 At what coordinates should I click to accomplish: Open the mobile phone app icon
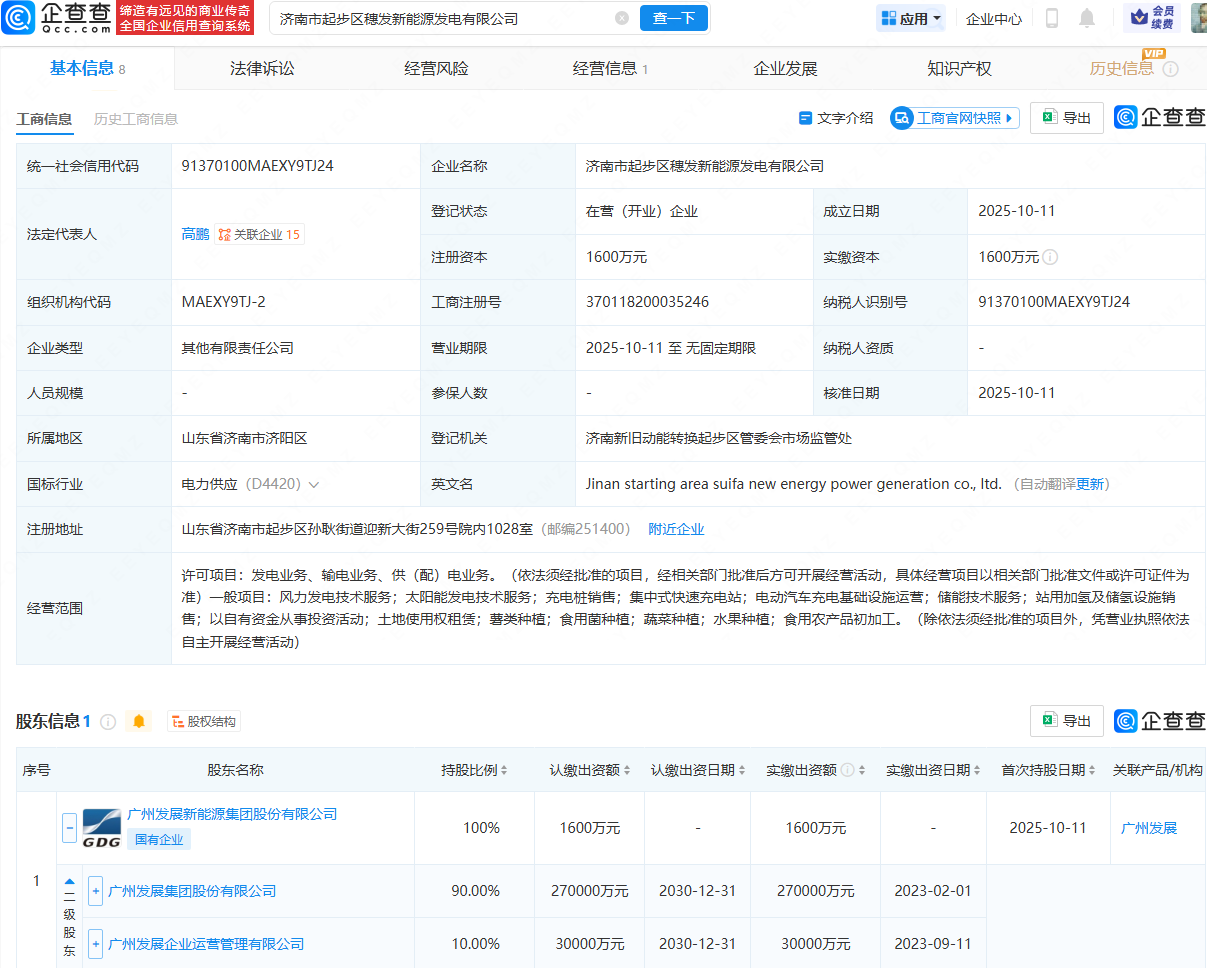pyautogui.click(x=1052, y=18)
